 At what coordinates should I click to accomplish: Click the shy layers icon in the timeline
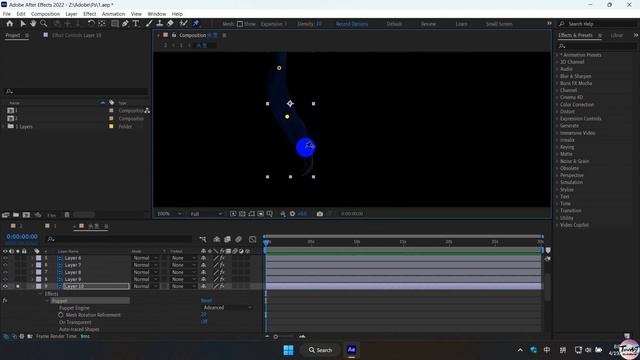point(217,239)
